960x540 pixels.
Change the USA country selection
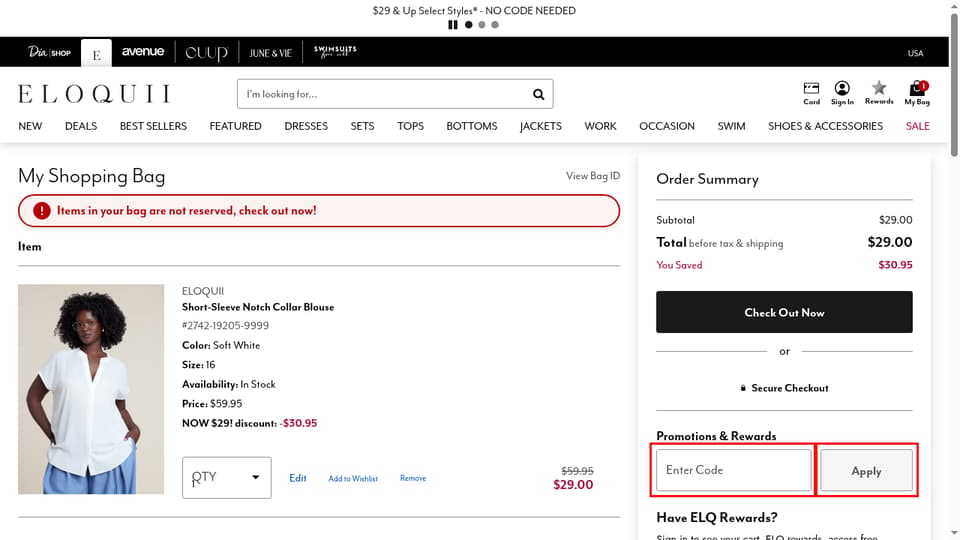(915, 53)
